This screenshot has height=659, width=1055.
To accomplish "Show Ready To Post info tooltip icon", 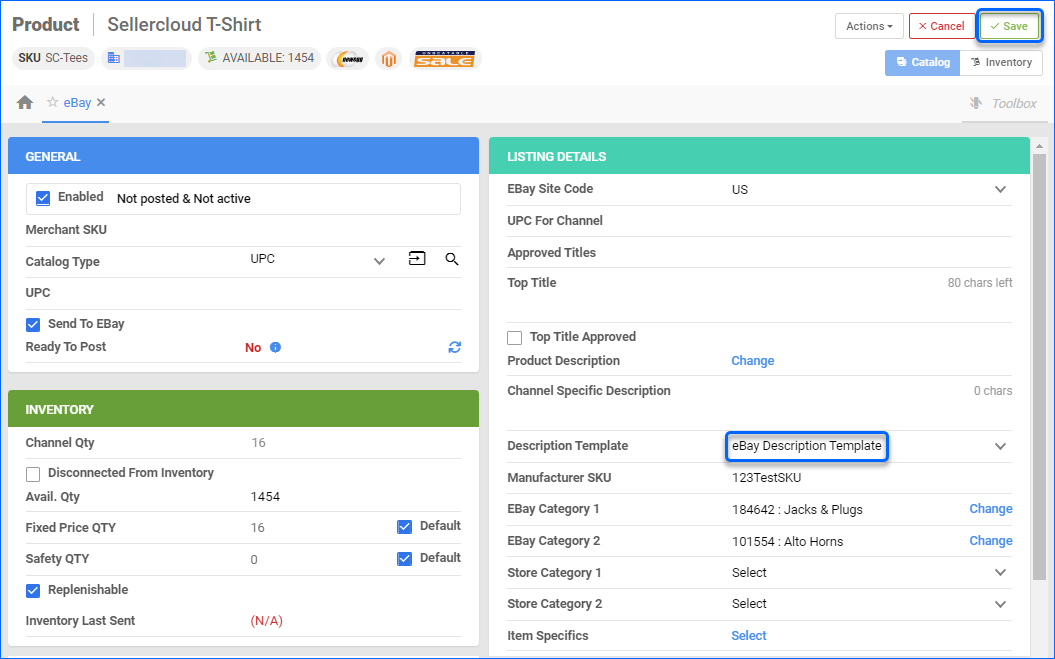I will coord(275,347).
